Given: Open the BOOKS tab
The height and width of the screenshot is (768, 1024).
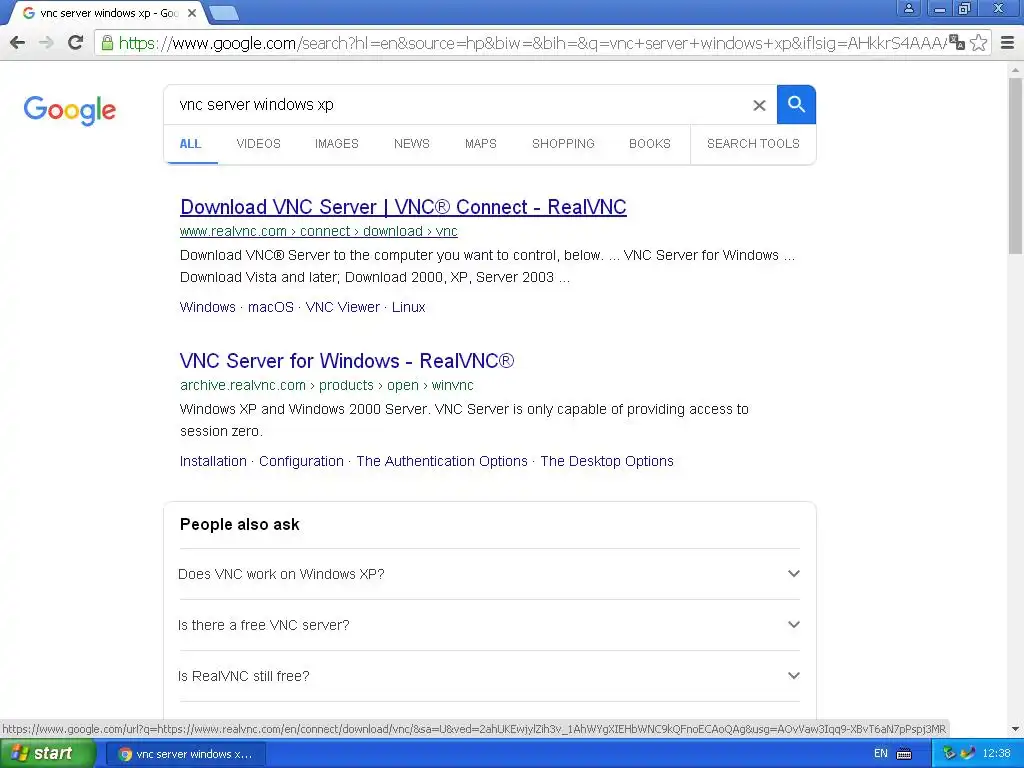Looking at the screenshot, I should click(650, 144).
